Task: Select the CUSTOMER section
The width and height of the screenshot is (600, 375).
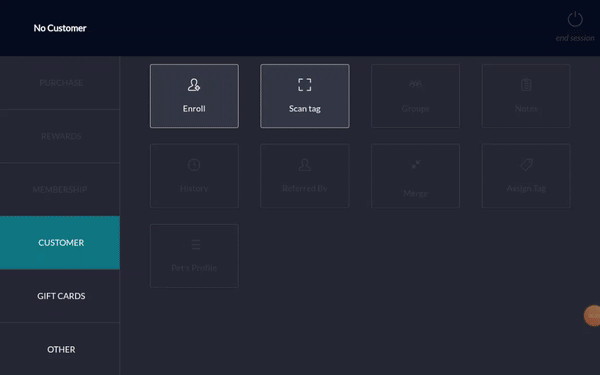Action: 60,243
